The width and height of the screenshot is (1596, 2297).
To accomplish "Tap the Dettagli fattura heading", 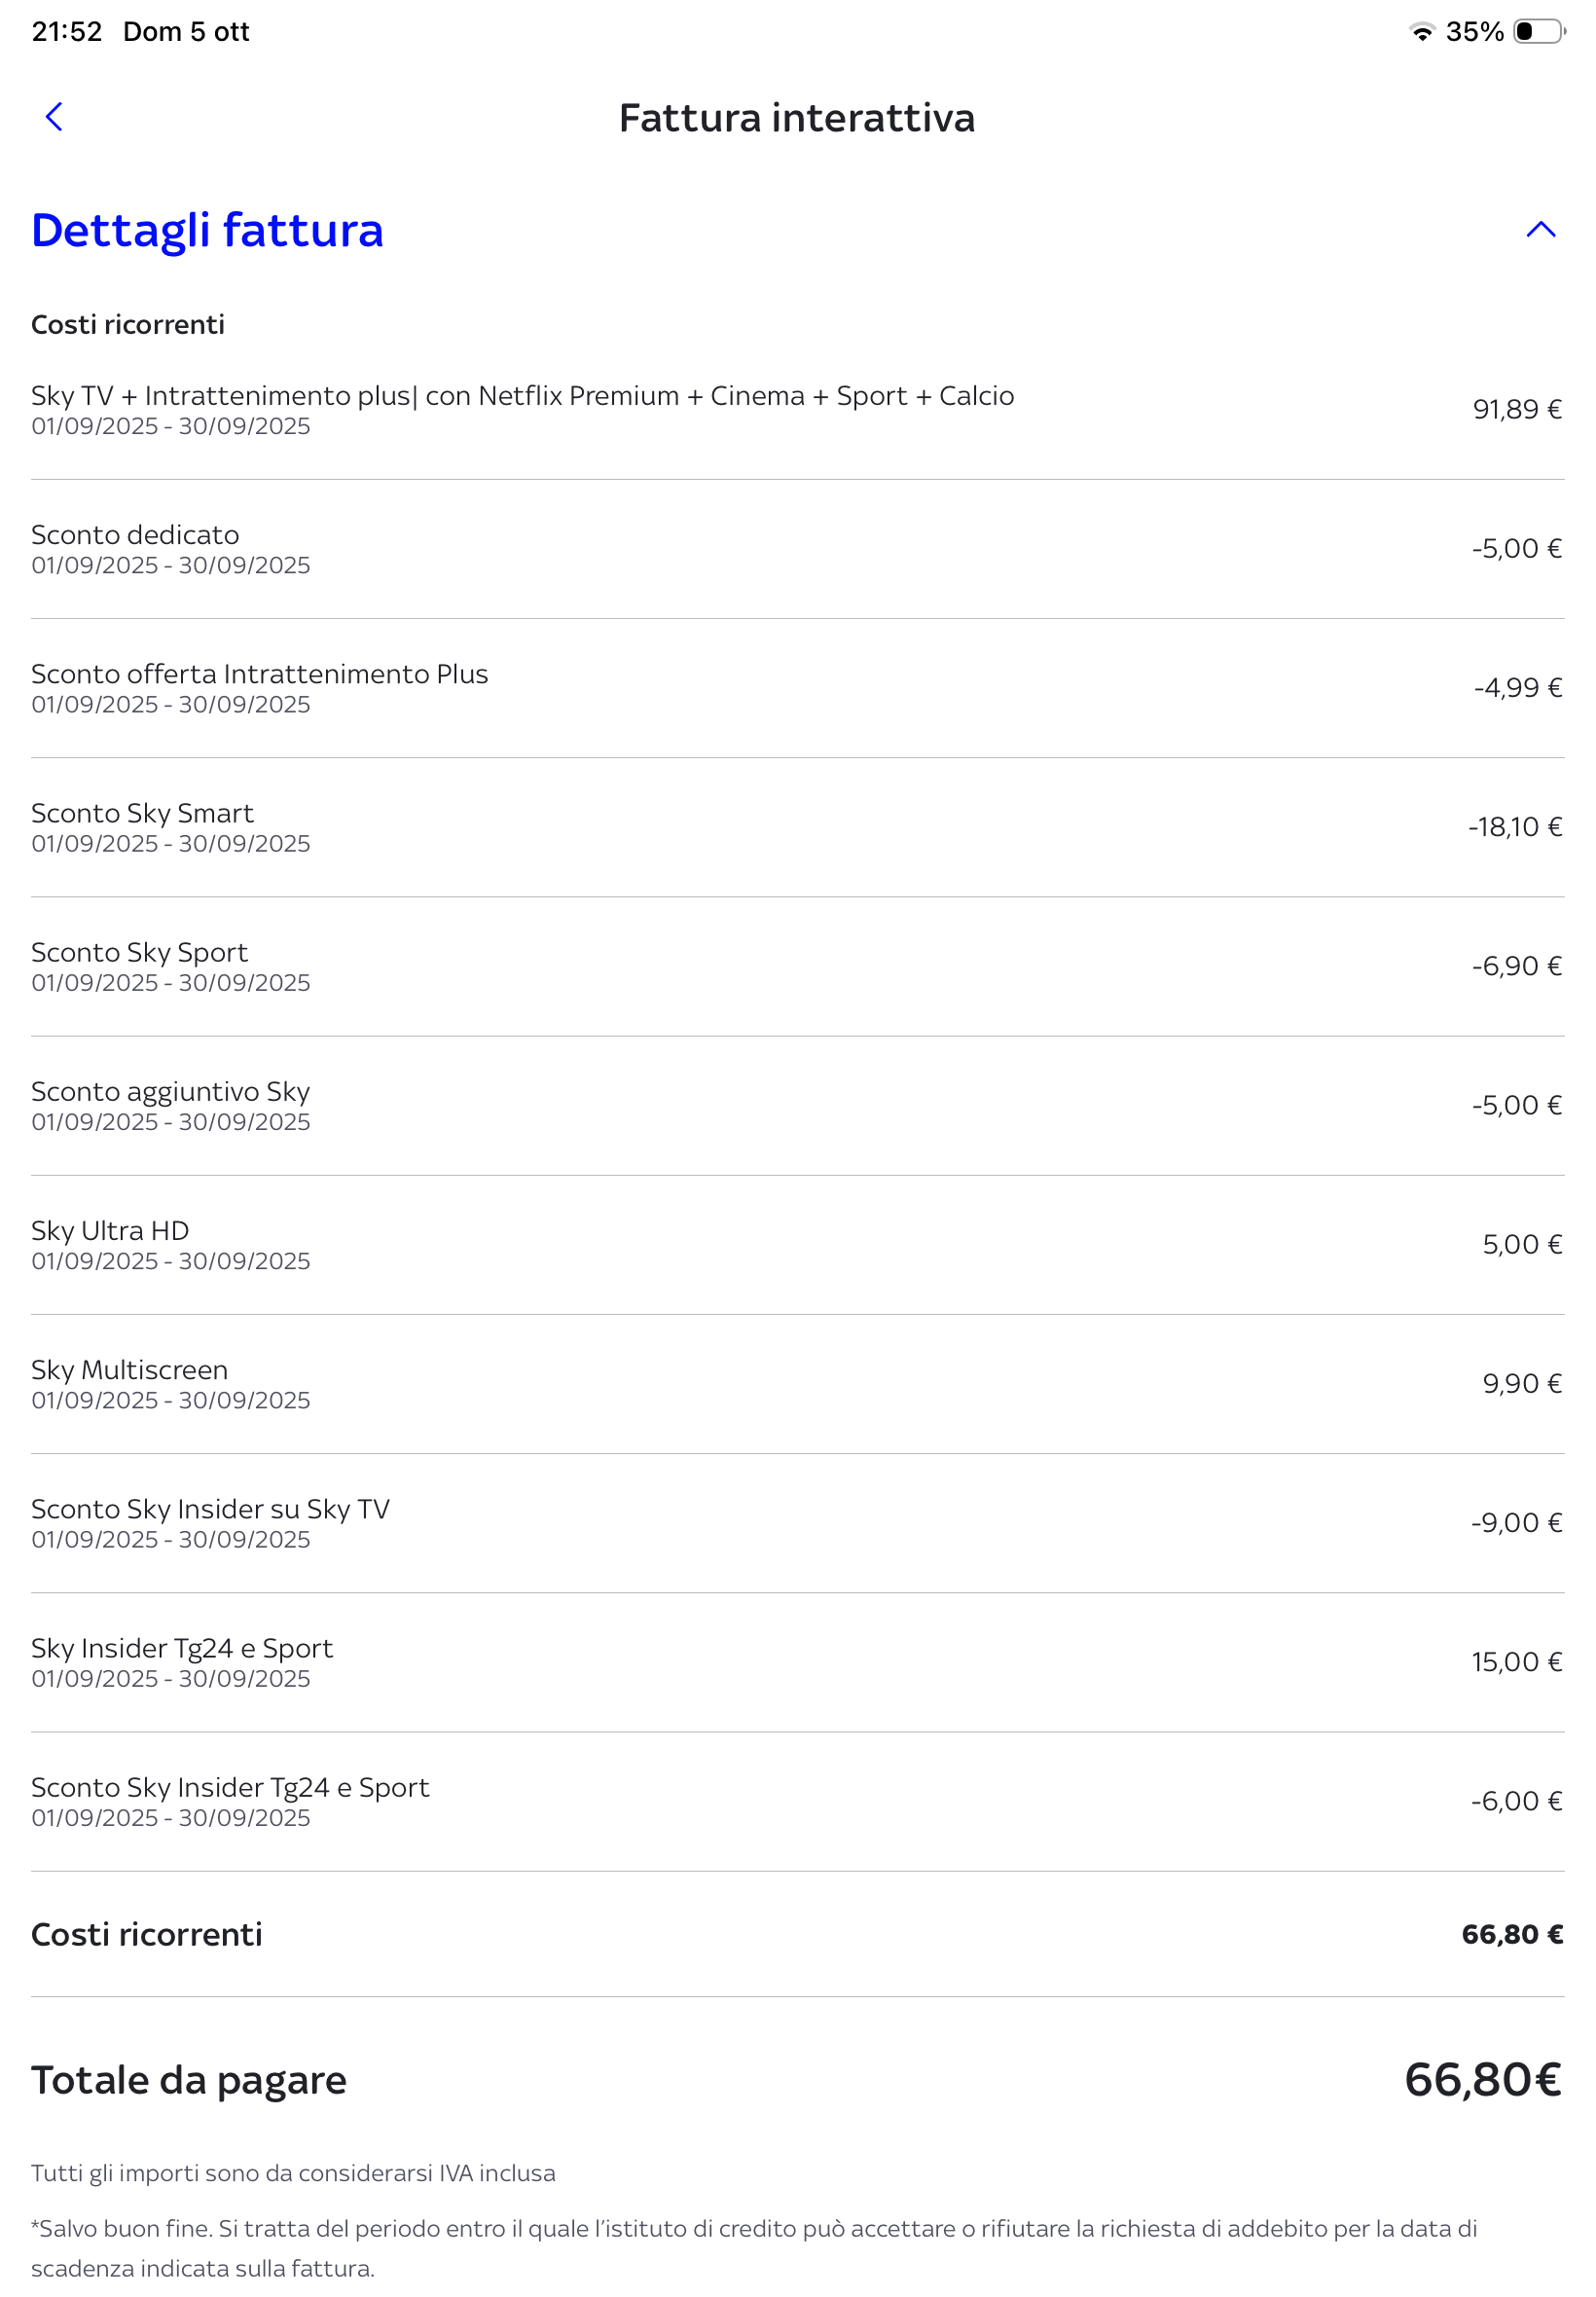I will (x=207, y=230).
